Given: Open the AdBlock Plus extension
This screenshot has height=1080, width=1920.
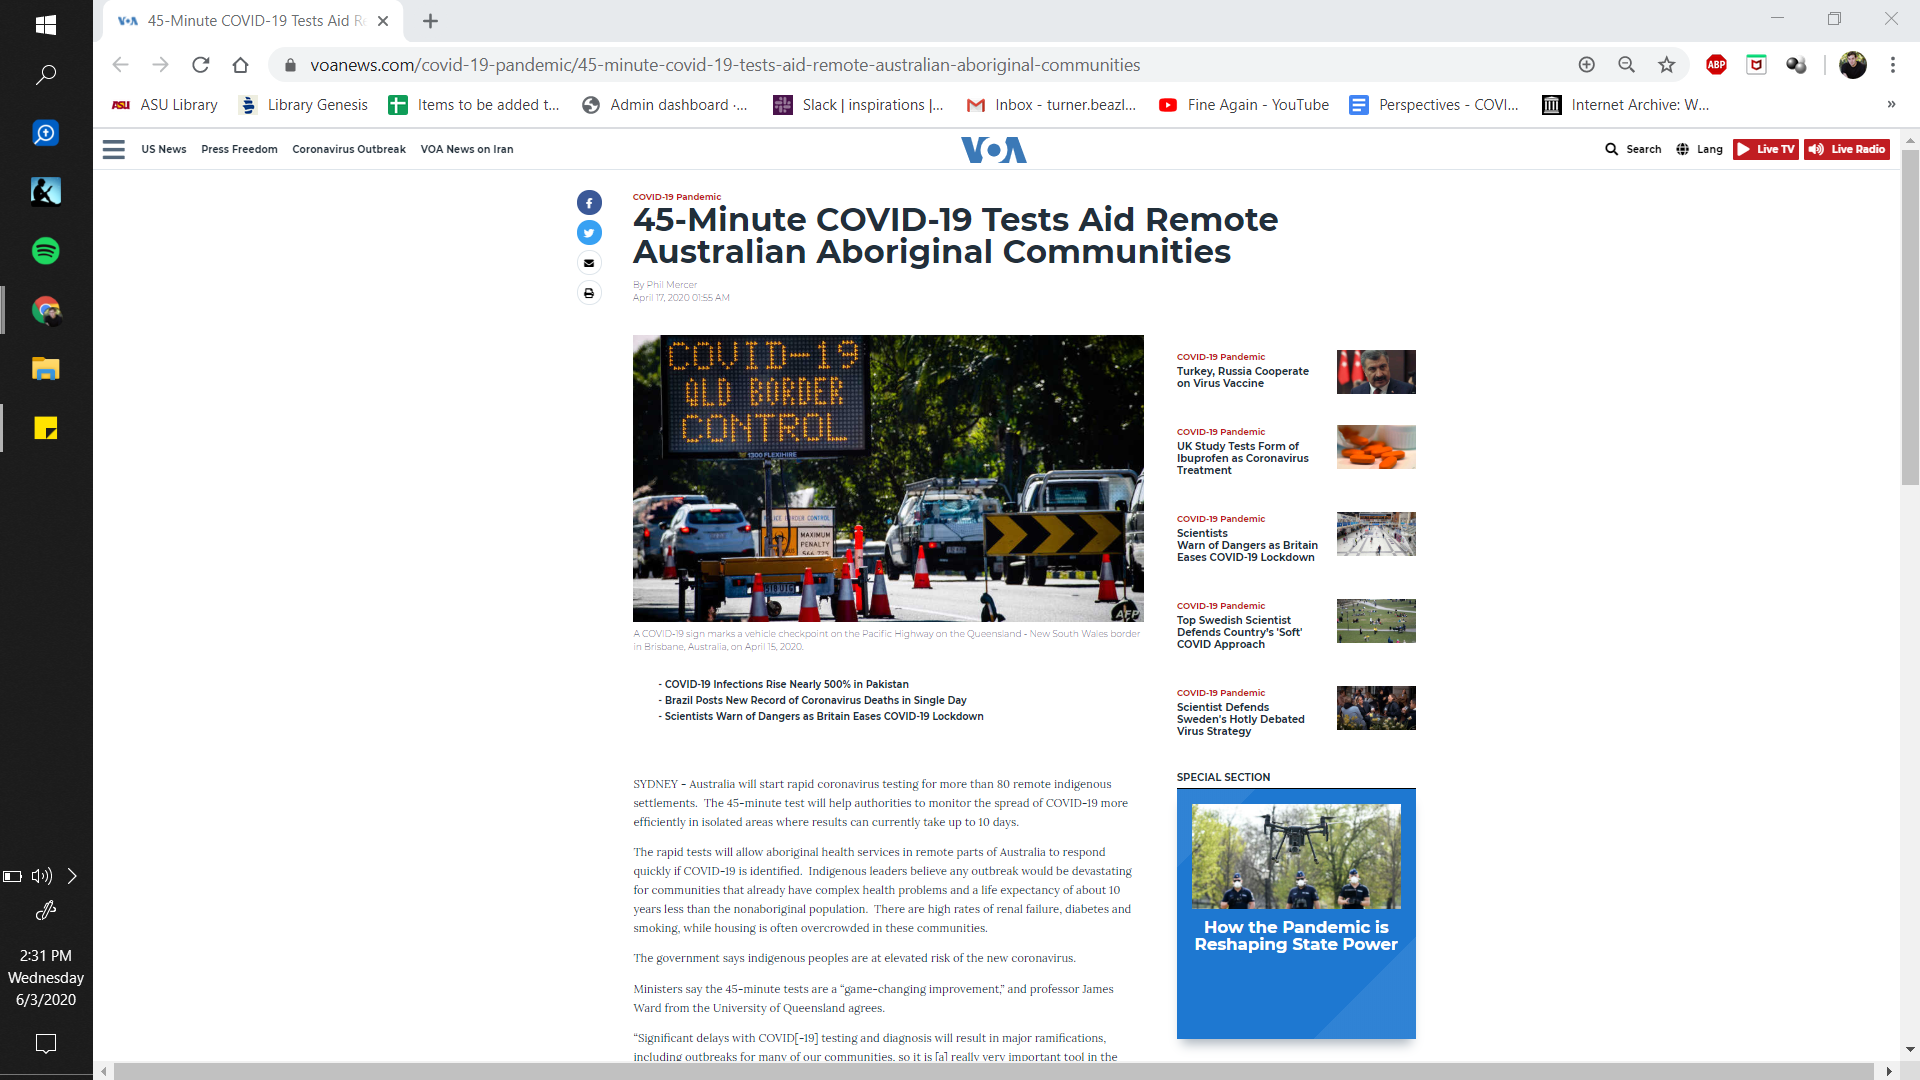Looking at the screenshot, I should coord(1716,65).
